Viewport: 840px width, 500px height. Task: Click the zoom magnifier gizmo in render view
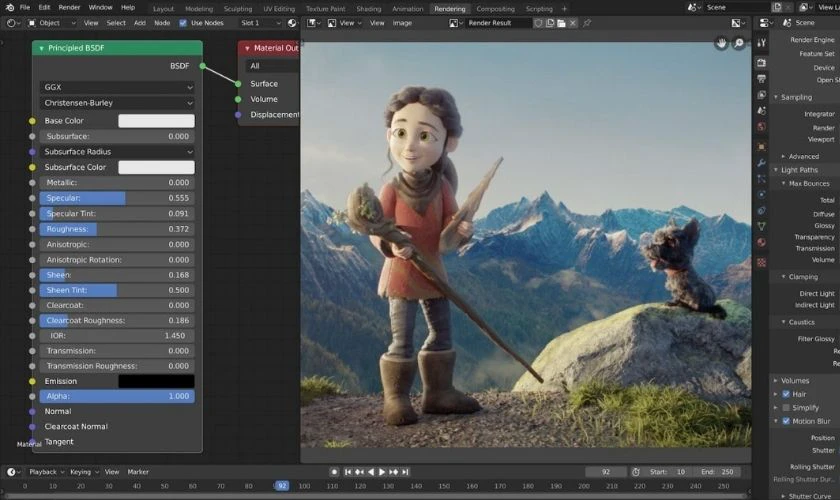tap(739, 43)
